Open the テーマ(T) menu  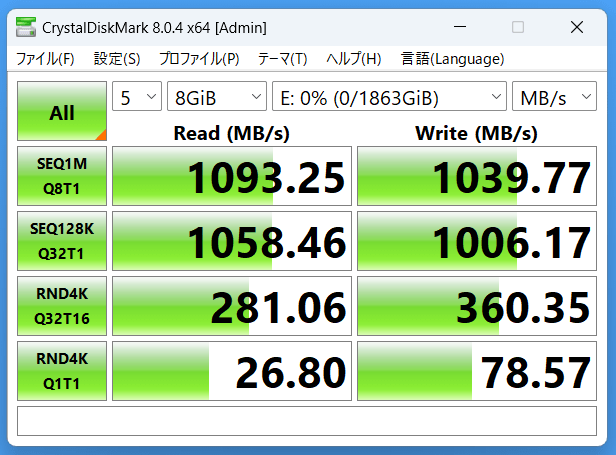click(282, 59)
